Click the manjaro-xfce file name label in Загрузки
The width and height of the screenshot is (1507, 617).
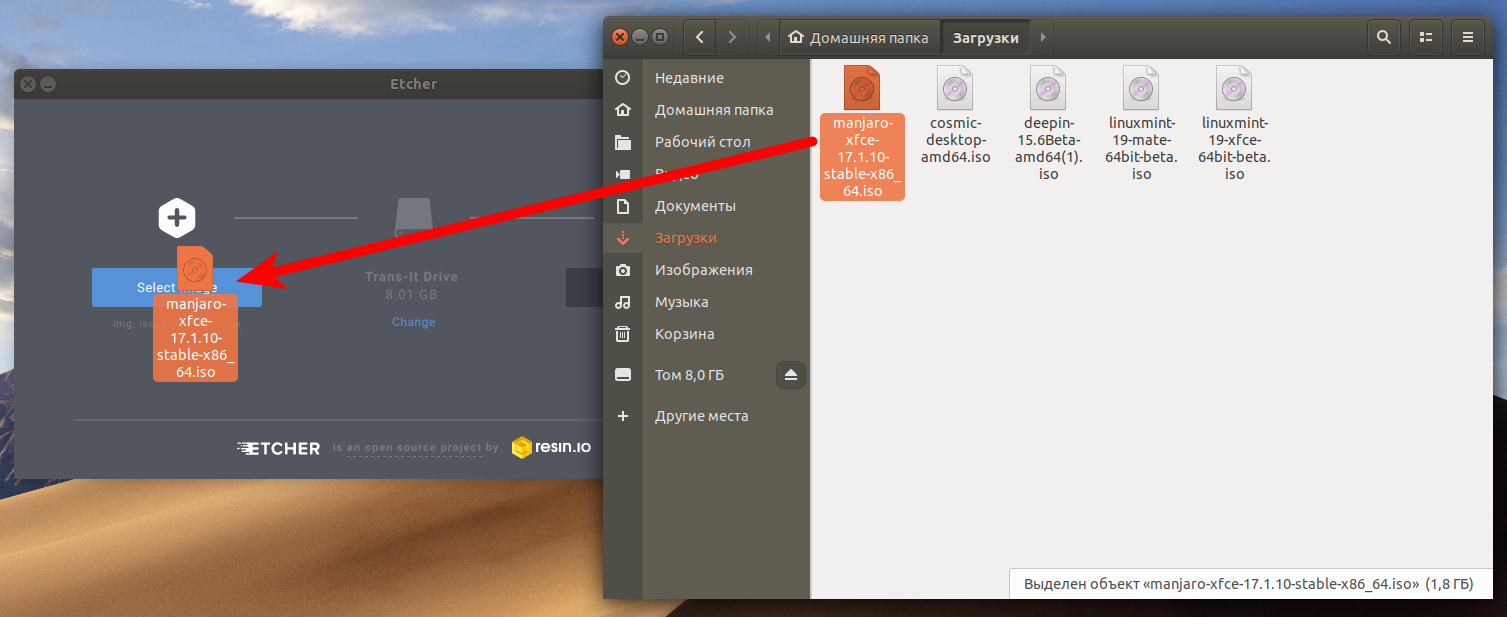pos(862,156)
